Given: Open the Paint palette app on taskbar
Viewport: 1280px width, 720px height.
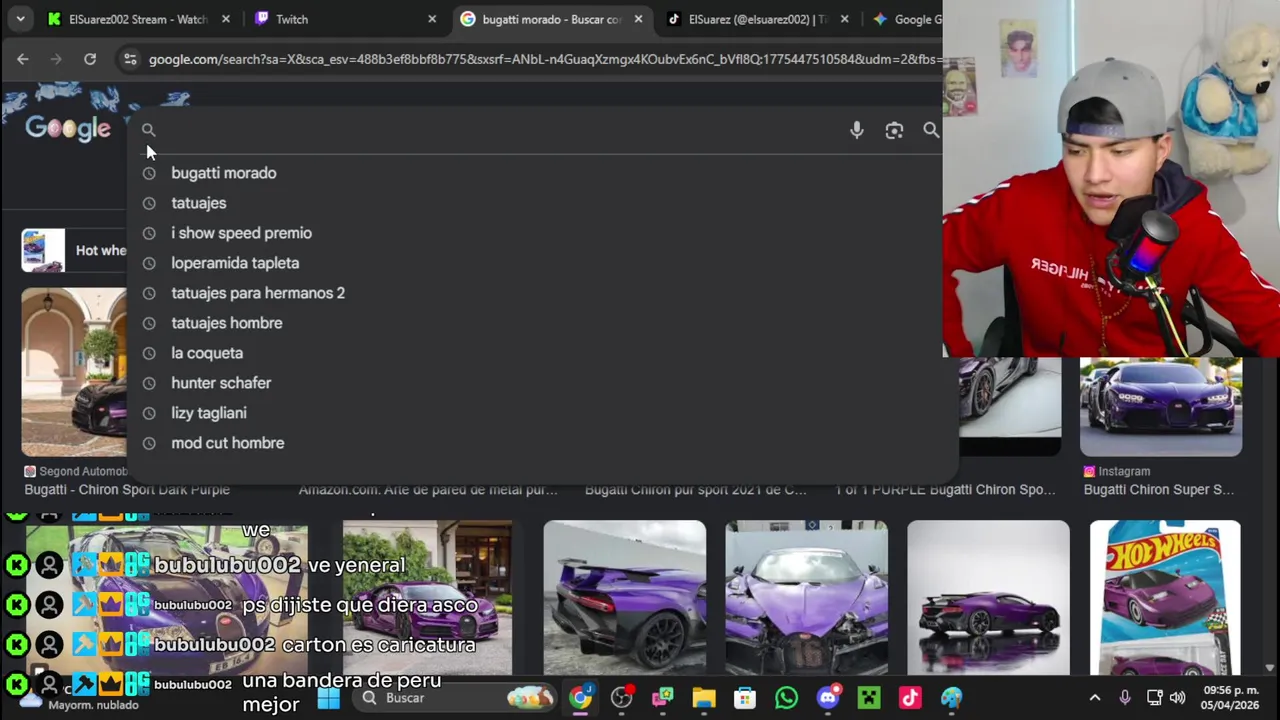Looking at the screenshot, I should [x=951, y=698].
